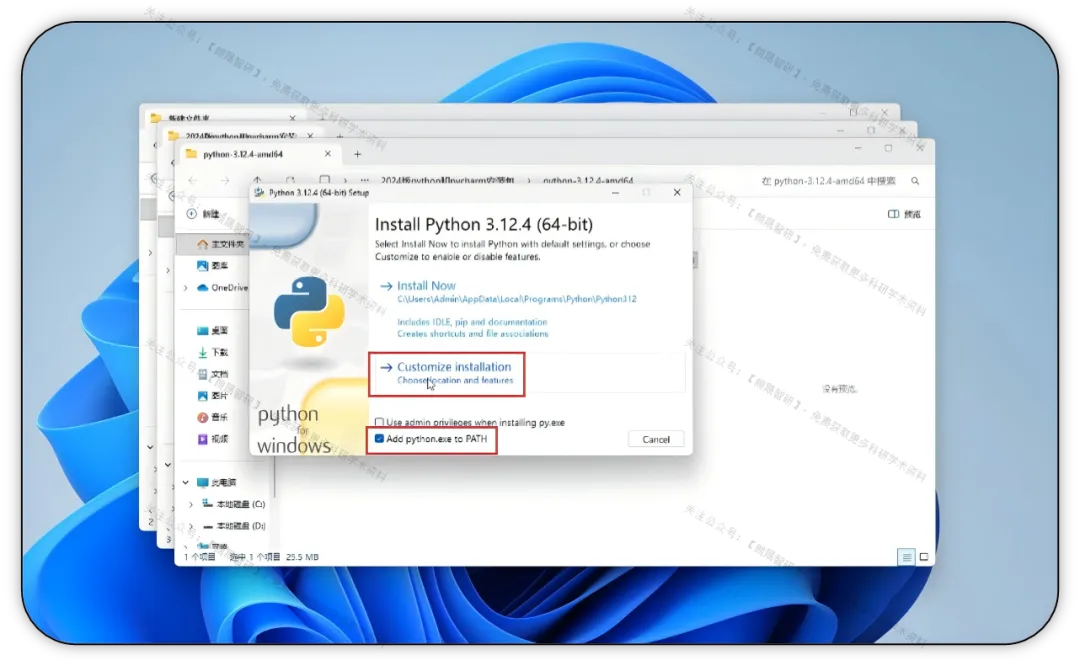Close tab of middle Explorer window

tap(310, 136)
